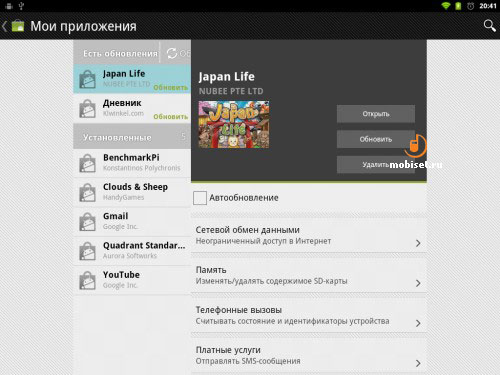Select the Установленные section header

pos(132,137)
